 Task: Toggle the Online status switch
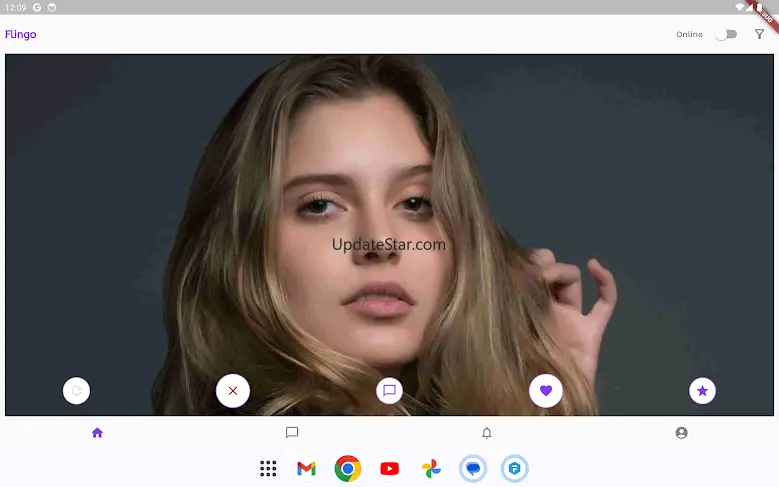(x=726, y=34)
